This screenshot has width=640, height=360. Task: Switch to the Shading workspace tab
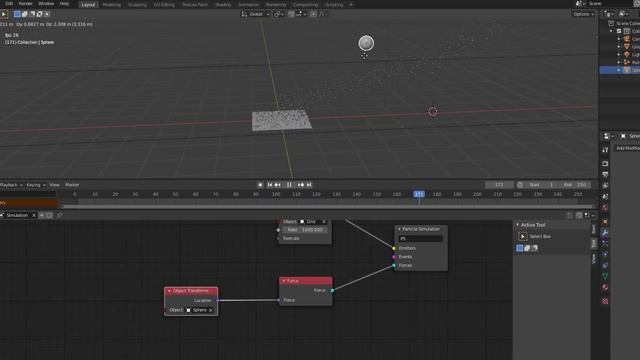223,4
